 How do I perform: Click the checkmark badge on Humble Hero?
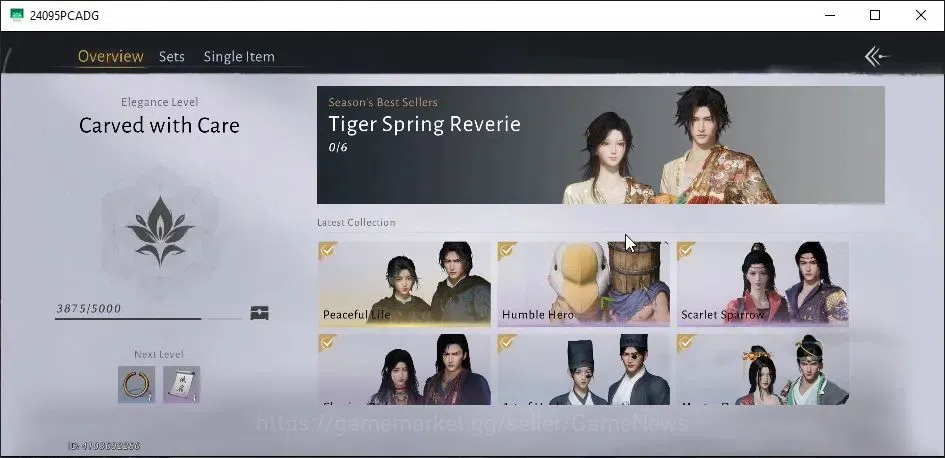(x=506, y=250)
